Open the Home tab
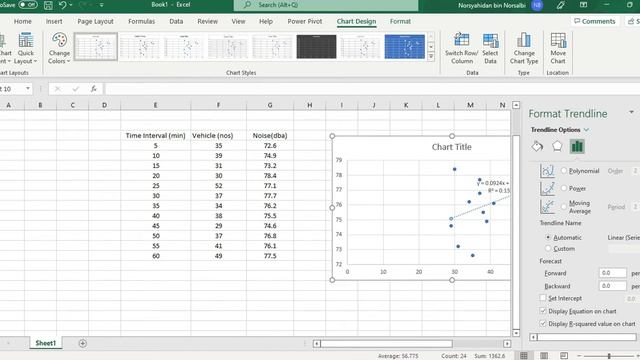 click(22, 21)
